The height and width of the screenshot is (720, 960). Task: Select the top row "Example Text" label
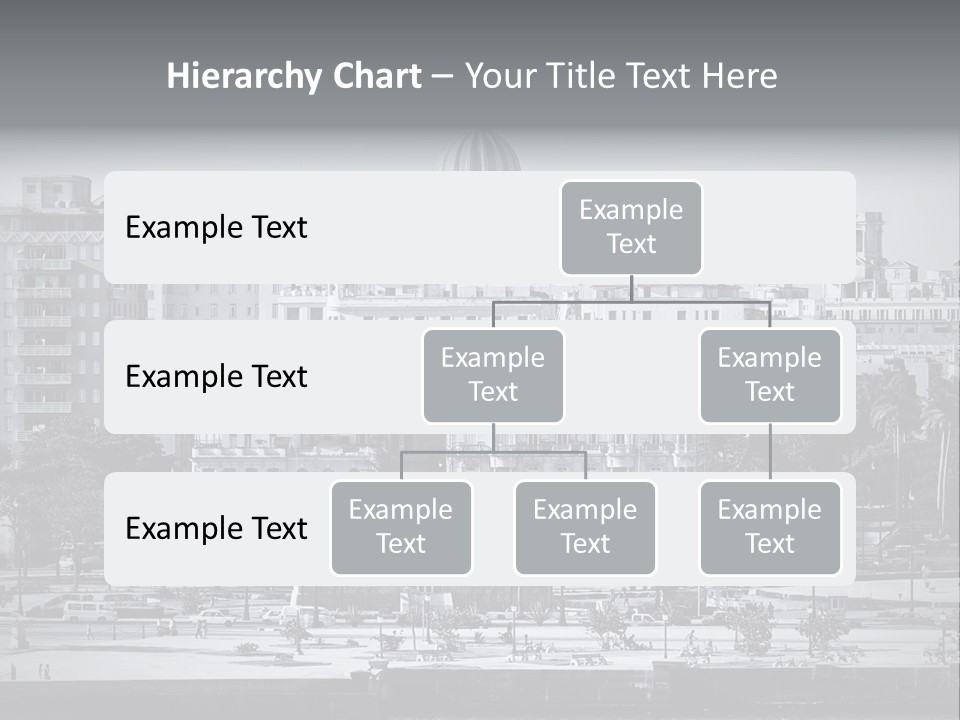tap(216, 227)
